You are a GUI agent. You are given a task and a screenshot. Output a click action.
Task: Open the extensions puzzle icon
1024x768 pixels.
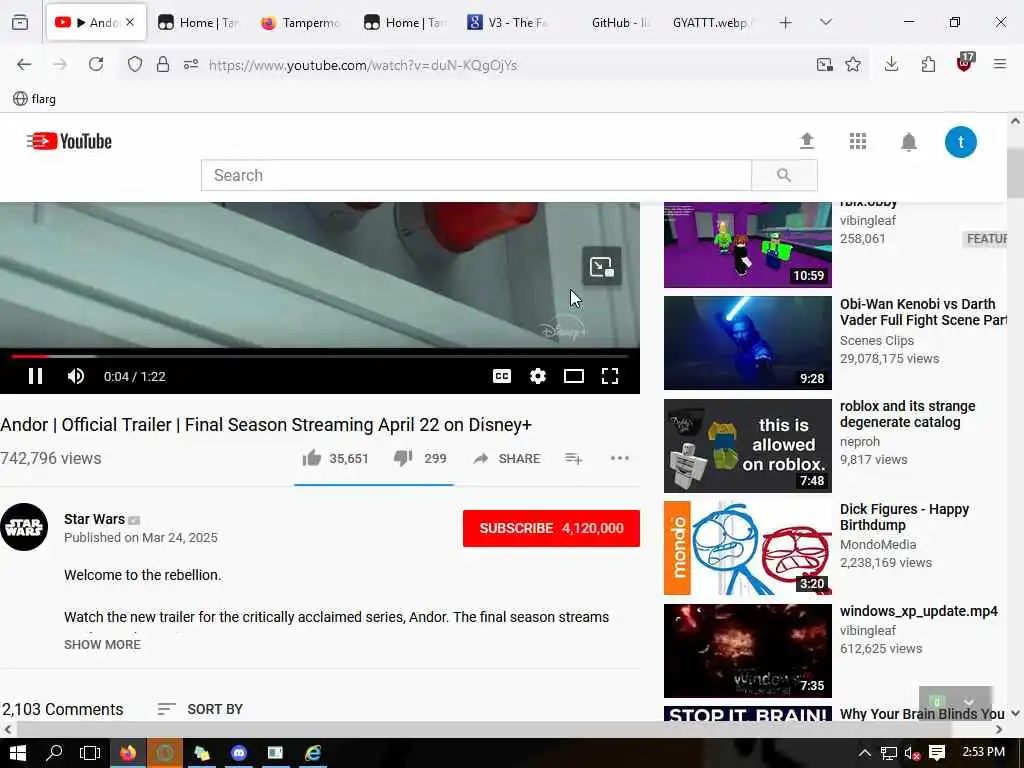(928, 64)
